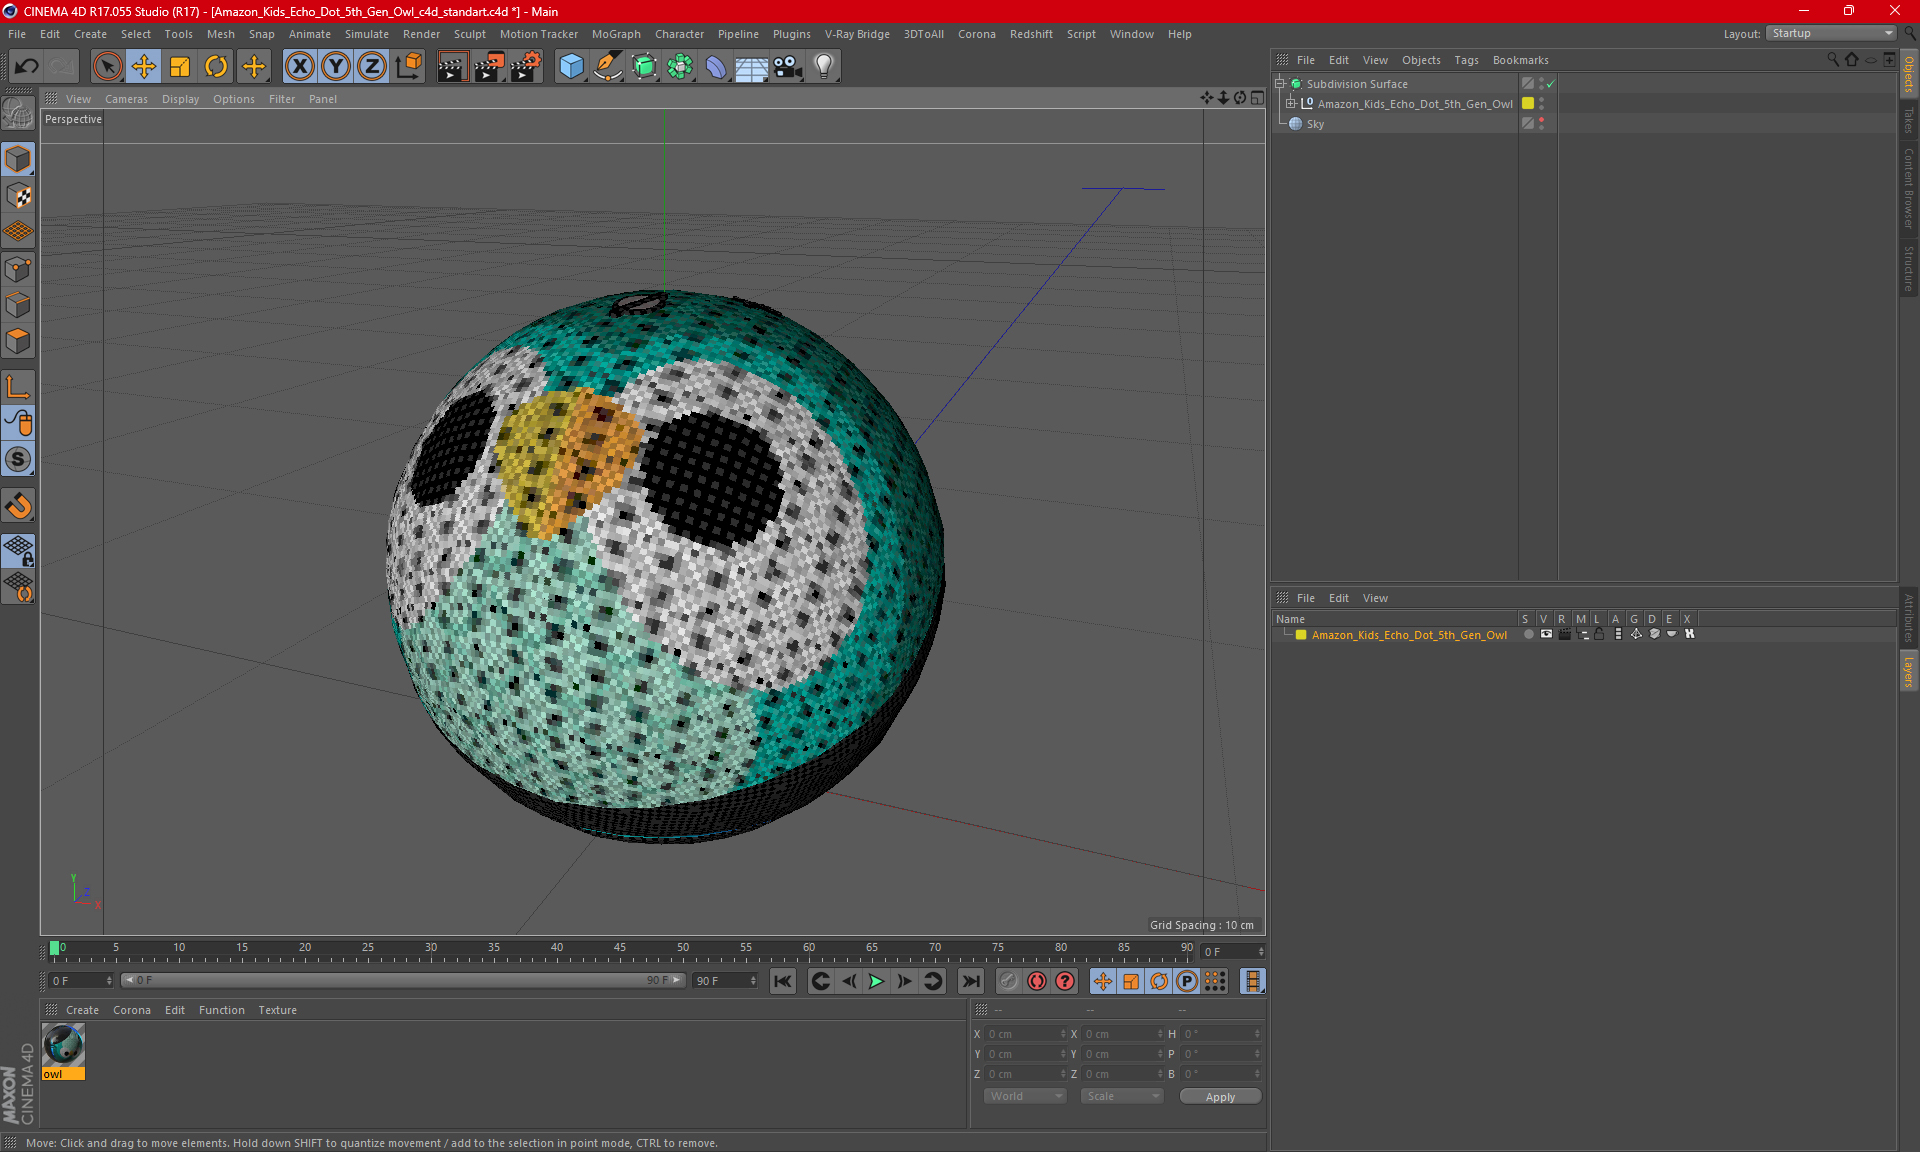Image resolution: width=1920 pixels, height=1152 pixels.
Task: Toggle layer visibility eye in Layers panel
Action: click(1546, 634)
